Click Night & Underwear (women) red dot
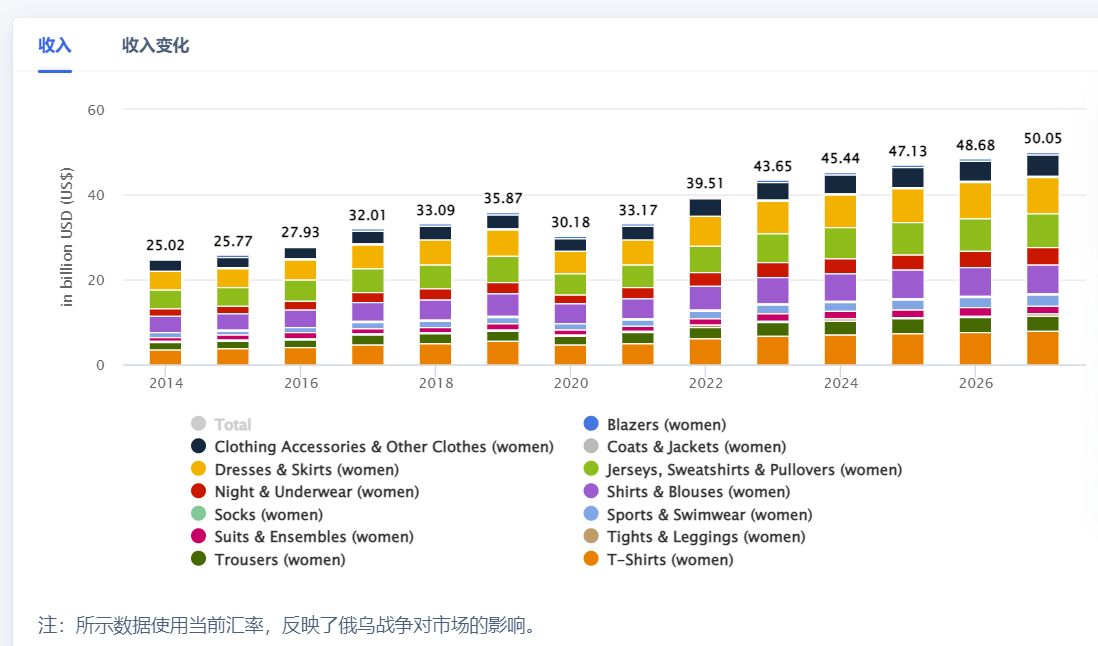This screenshot has height=646, width=1098. pyautogui.click(x=198, y=492)
